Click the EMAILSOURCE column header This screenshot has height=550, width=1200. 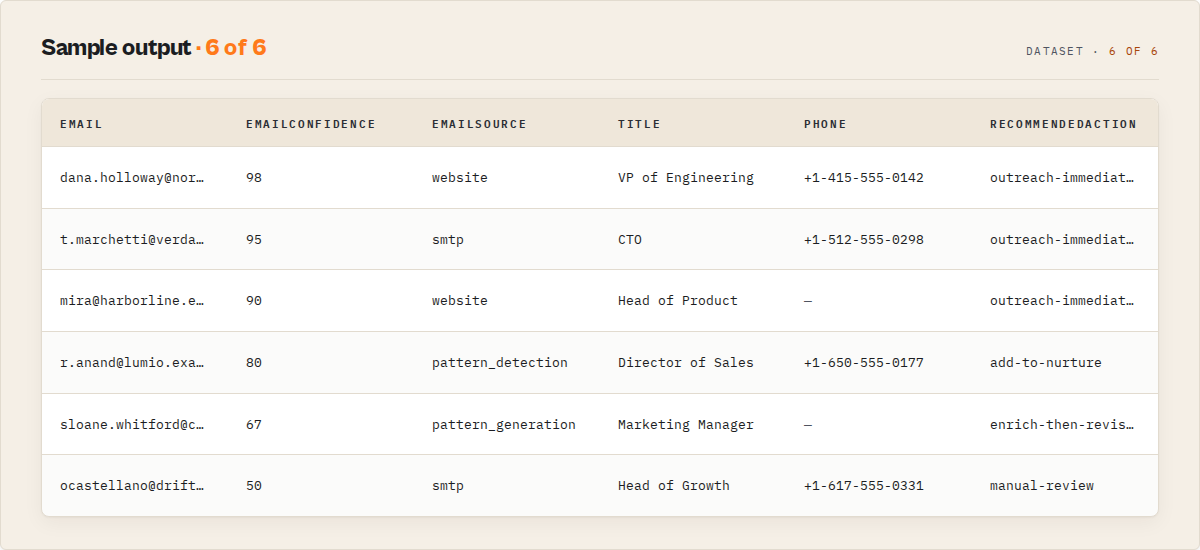point(479,124)
